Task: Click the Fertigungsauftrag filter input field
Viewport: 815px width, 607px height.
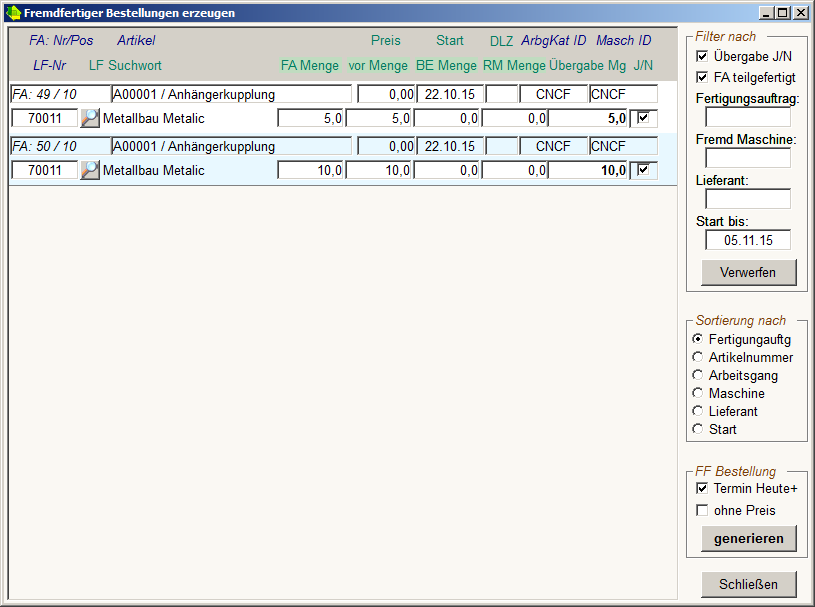Action: coord(748,117)
